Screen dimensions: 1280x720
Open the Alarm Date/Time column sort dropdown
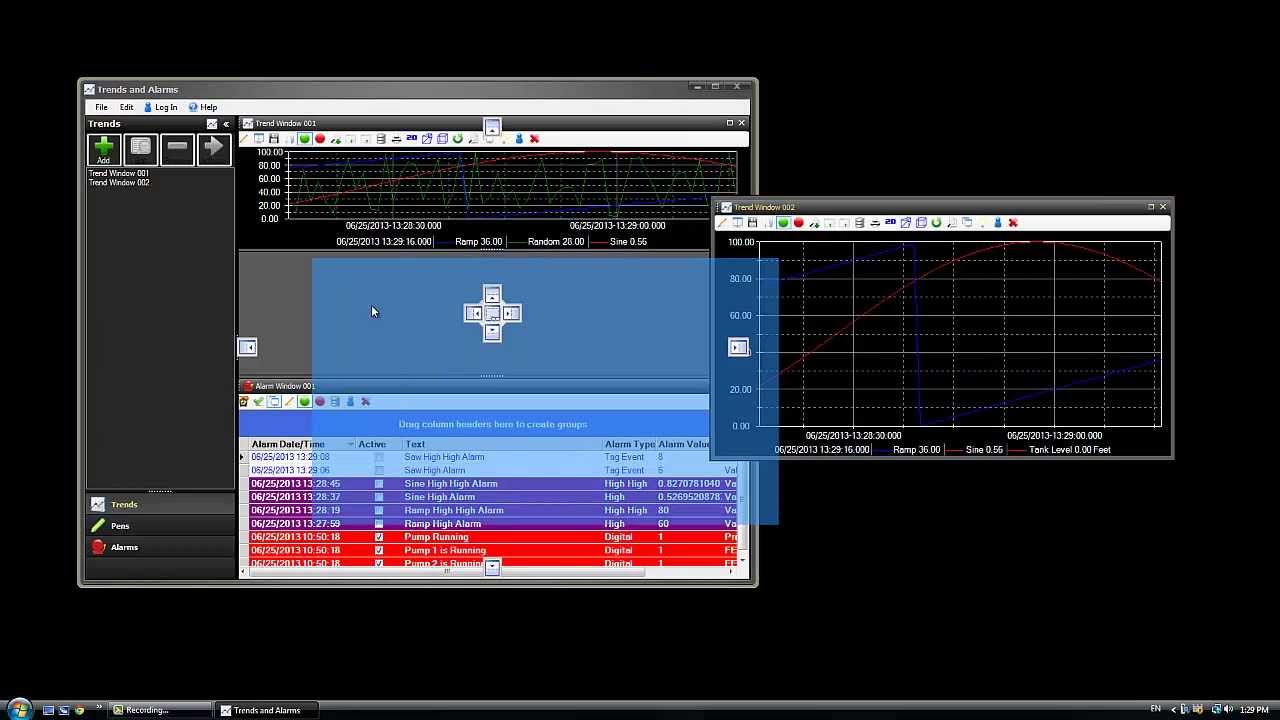(x=350, y=444)
